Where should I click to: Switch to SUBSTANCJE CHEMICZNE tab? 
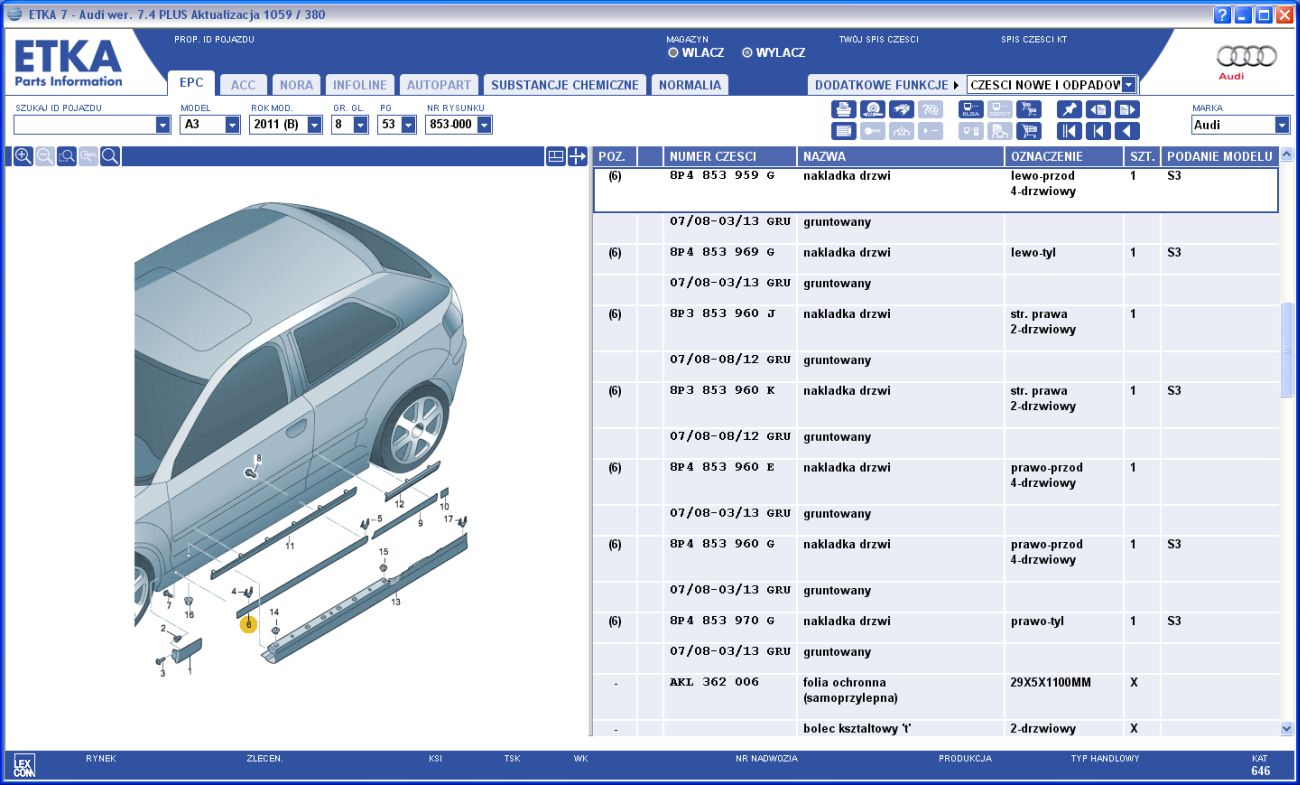click(x=564, y=85)
